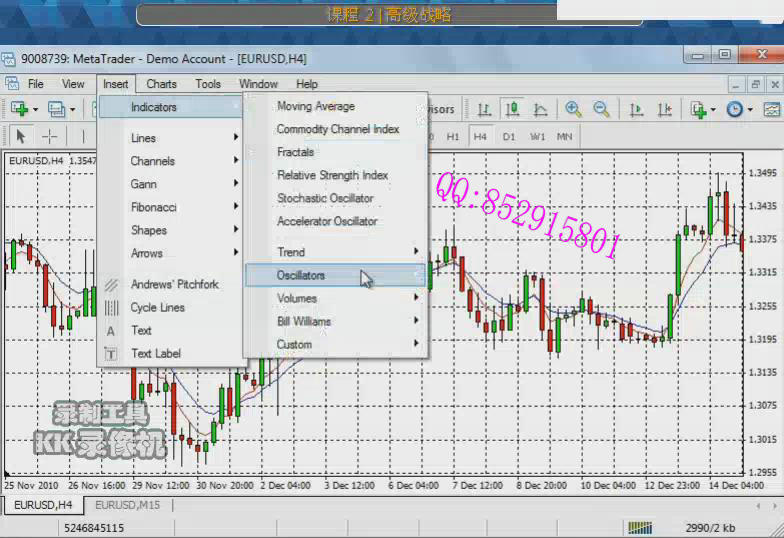Select the bar chart type icon

click(484, 109)
